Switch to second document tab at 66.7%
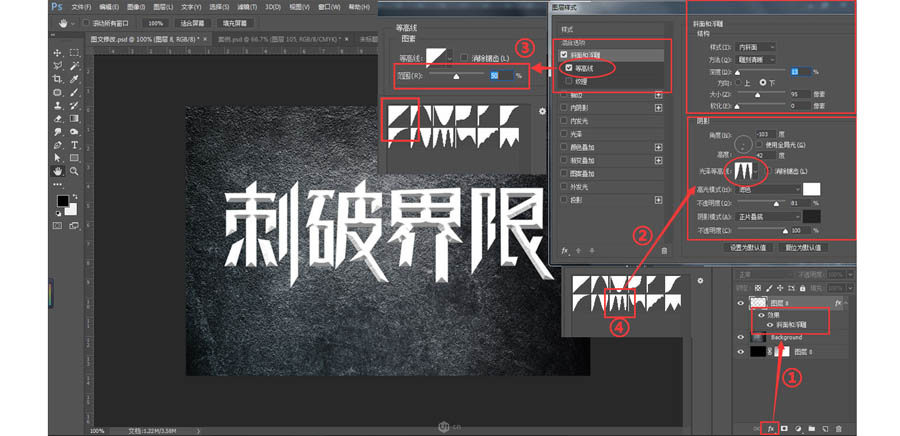This screenshot has width=900, height=436. click(281, 39)
